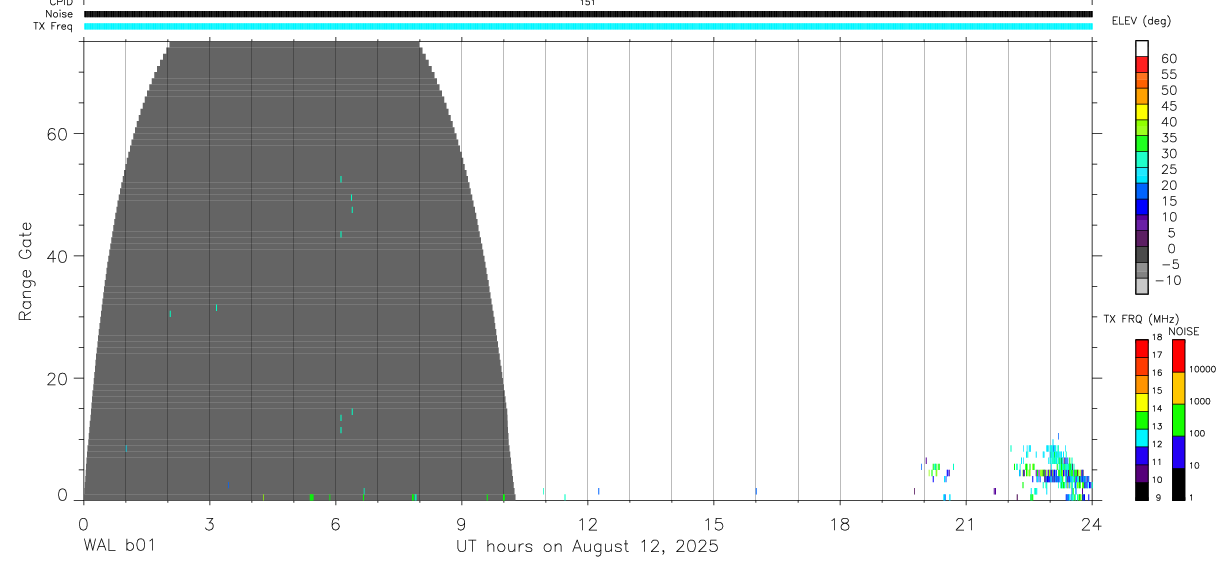
Task: Click the yellow segment of ELEV color bar
Action: pyautogui.click(x=1142, y=111)
